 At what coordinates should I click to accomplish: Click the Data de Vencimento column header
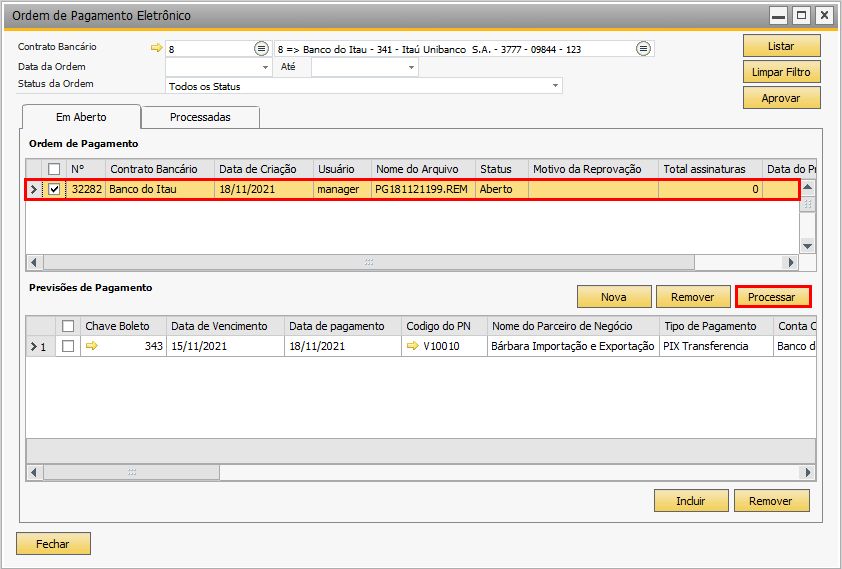[x=226, y=326]
